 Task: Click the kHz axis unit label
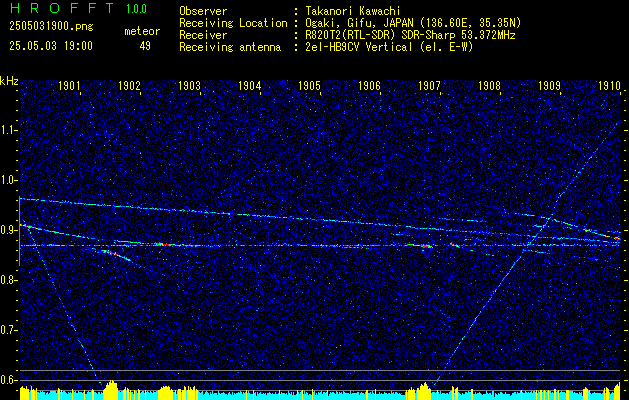tap(10, 81)
